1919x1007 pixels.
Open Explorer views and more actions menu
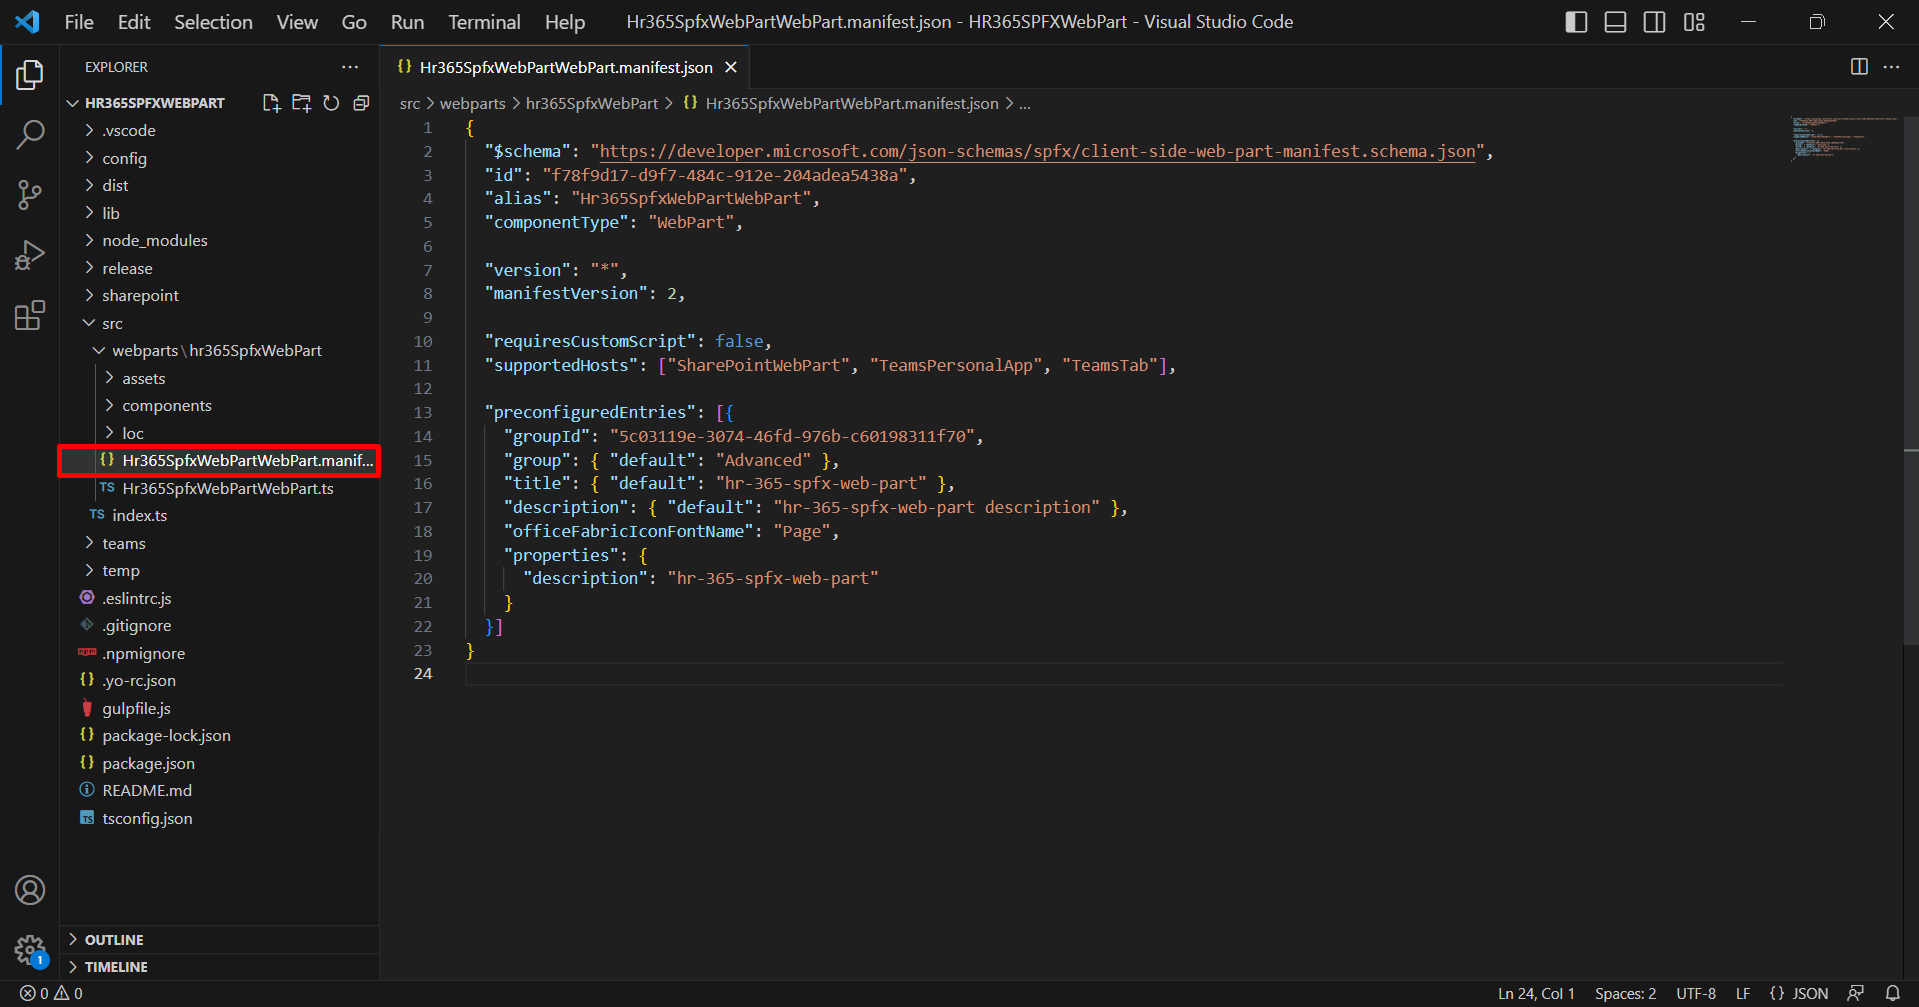[350, 67]
